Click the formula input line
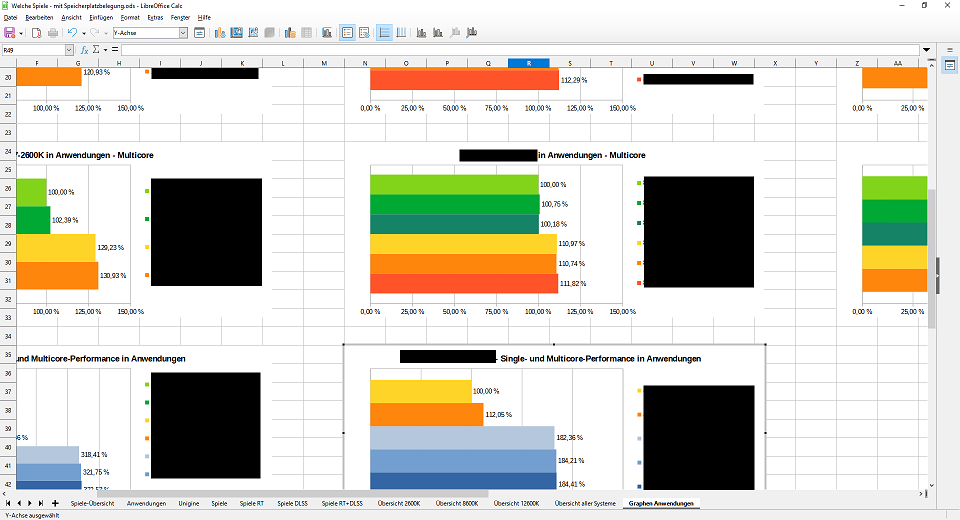The height and width of the screenshot is (520, 960). [520, 50]
